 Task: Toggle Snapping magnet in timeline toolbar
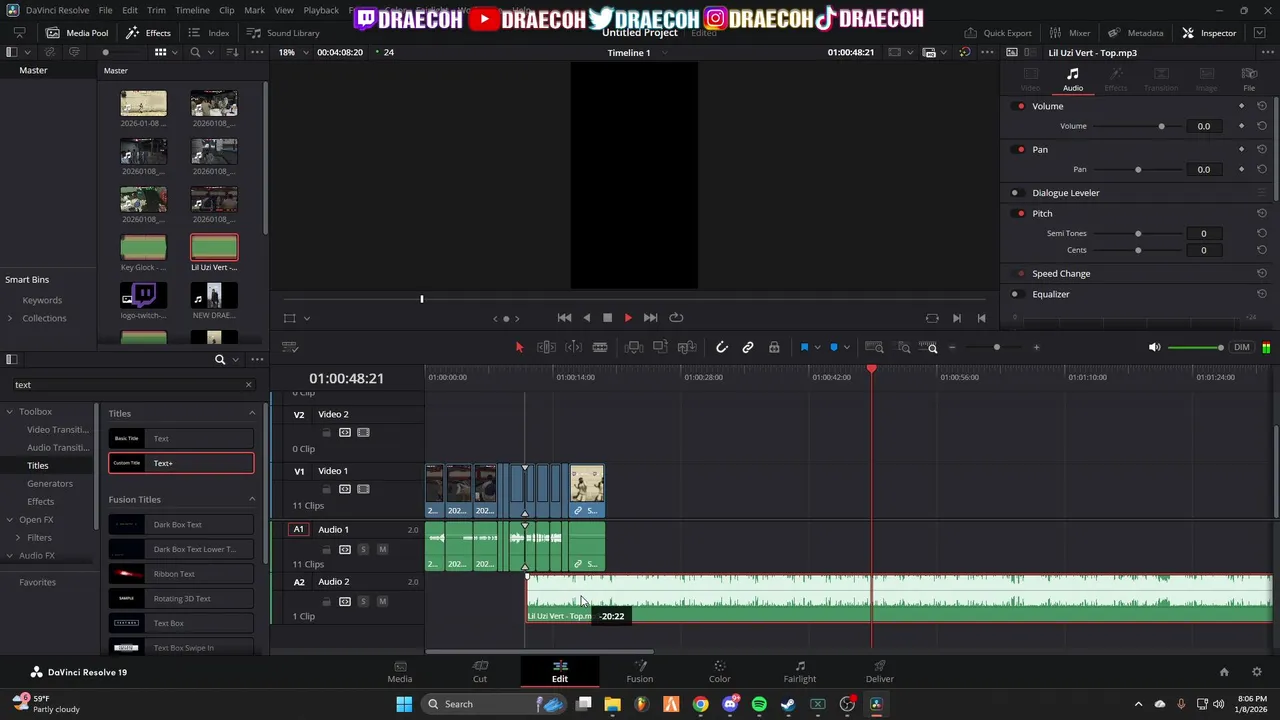point(721,347)
